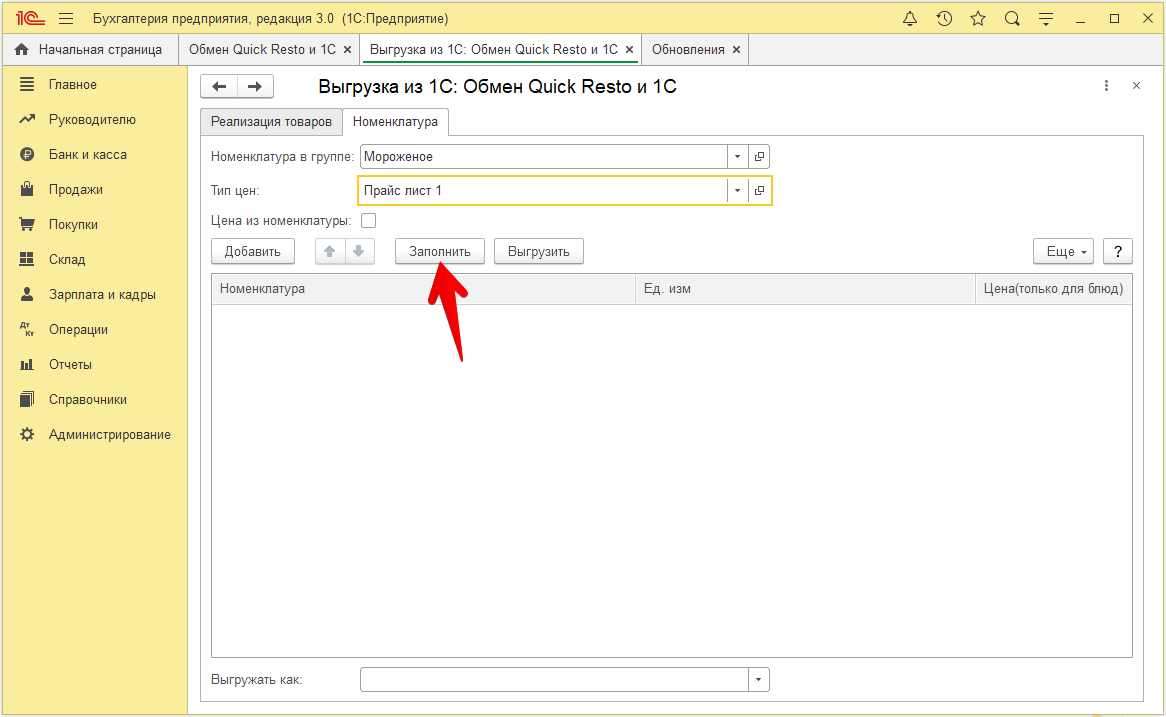Open the form's three-dot options menu
Screen dimensions: 1166x717
(x=1107, y=86)
